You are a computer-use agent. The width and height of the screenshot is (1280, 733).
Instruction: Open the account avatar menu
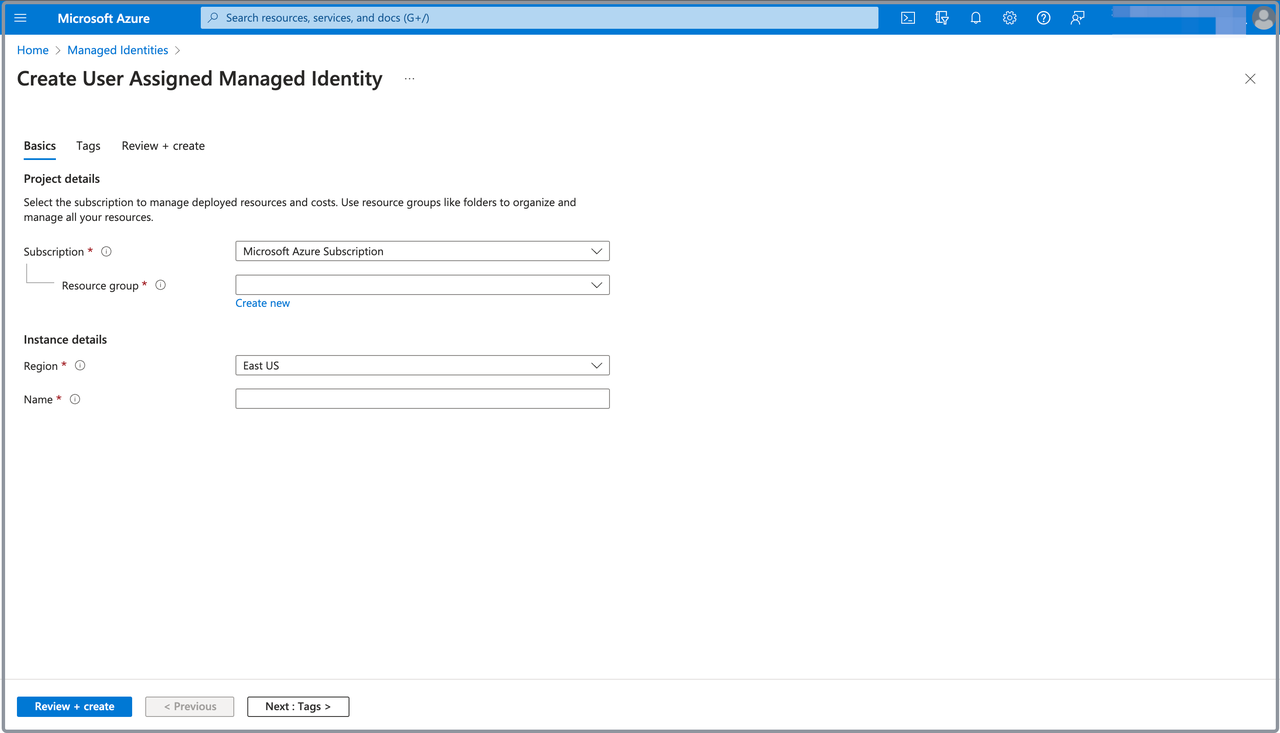1262,18
